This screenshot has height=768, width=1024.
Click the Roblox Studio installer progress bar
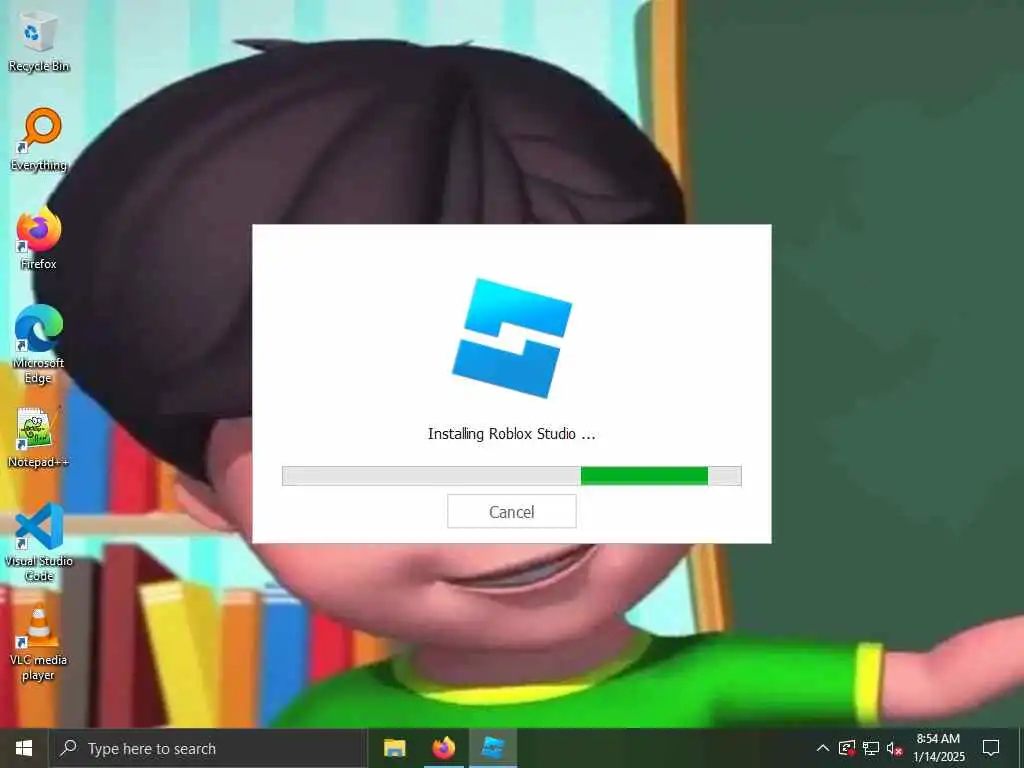click(x=511, y=475)
